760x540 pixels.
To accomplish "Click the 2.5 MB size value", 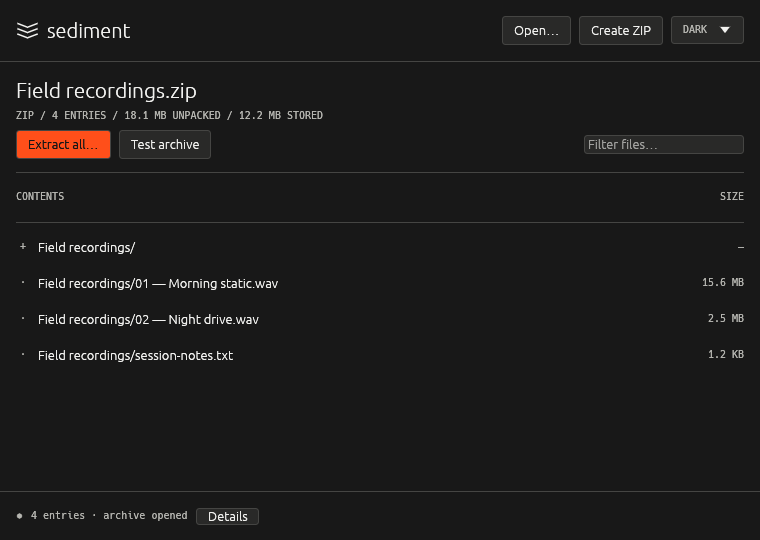I will click(x=726, y=318).
